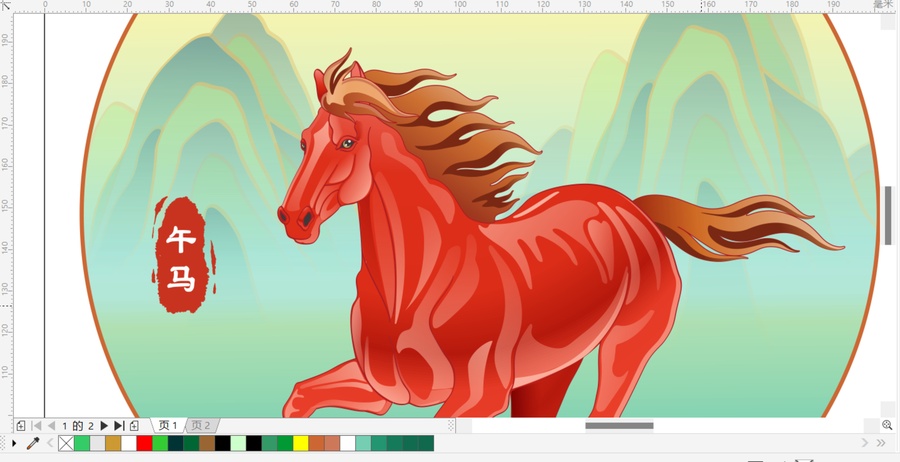Pick the red swatch in the palette
This screenshot has height=462, width=900.
click(145, 443)
